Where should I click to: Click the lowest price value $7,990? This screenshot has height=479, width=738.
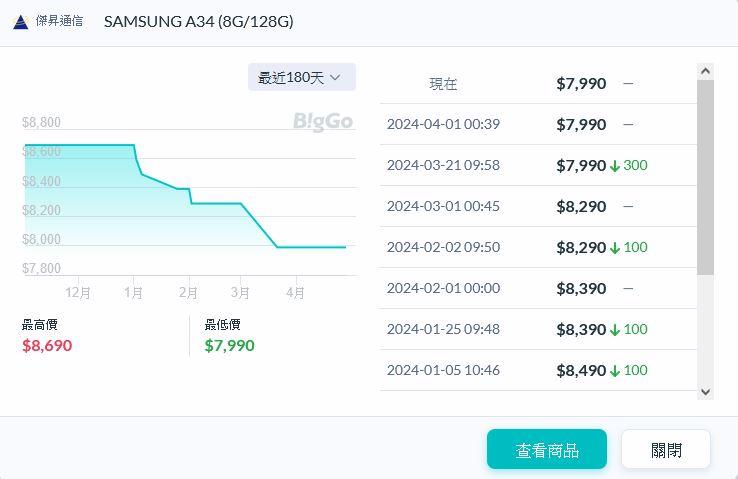(230, 345)
